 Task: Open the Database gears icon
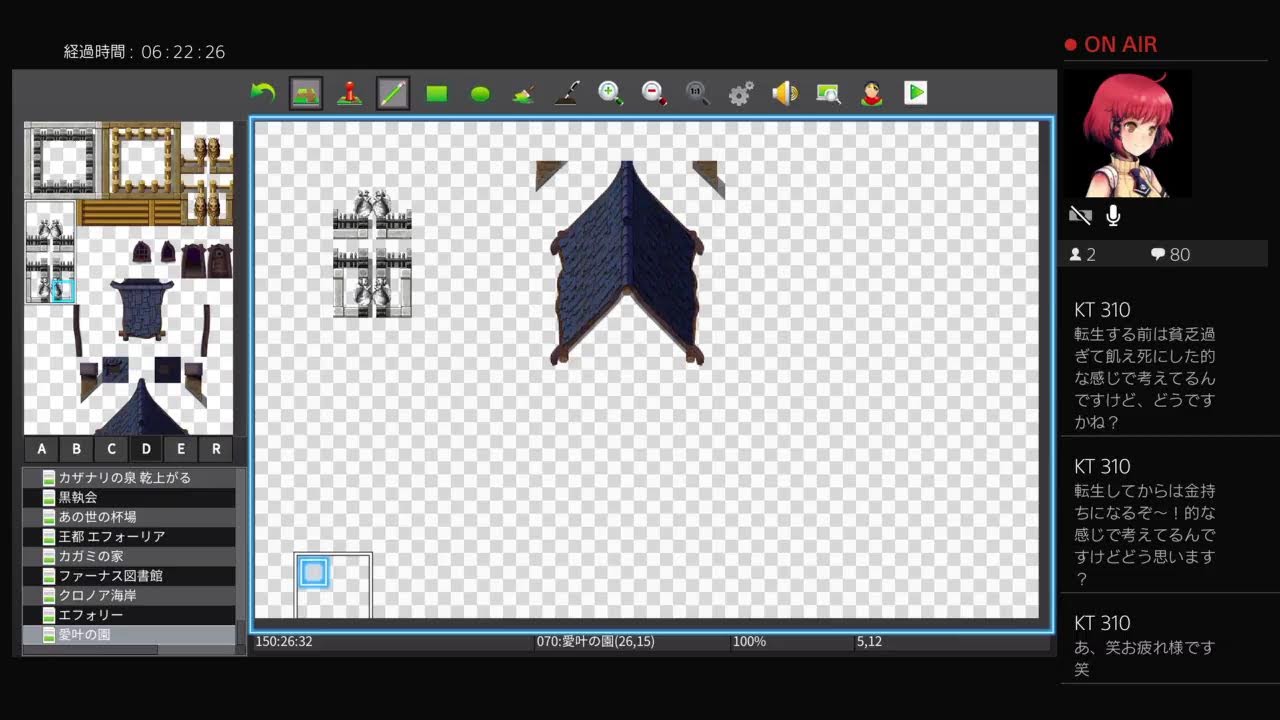(x=741, y=93)
